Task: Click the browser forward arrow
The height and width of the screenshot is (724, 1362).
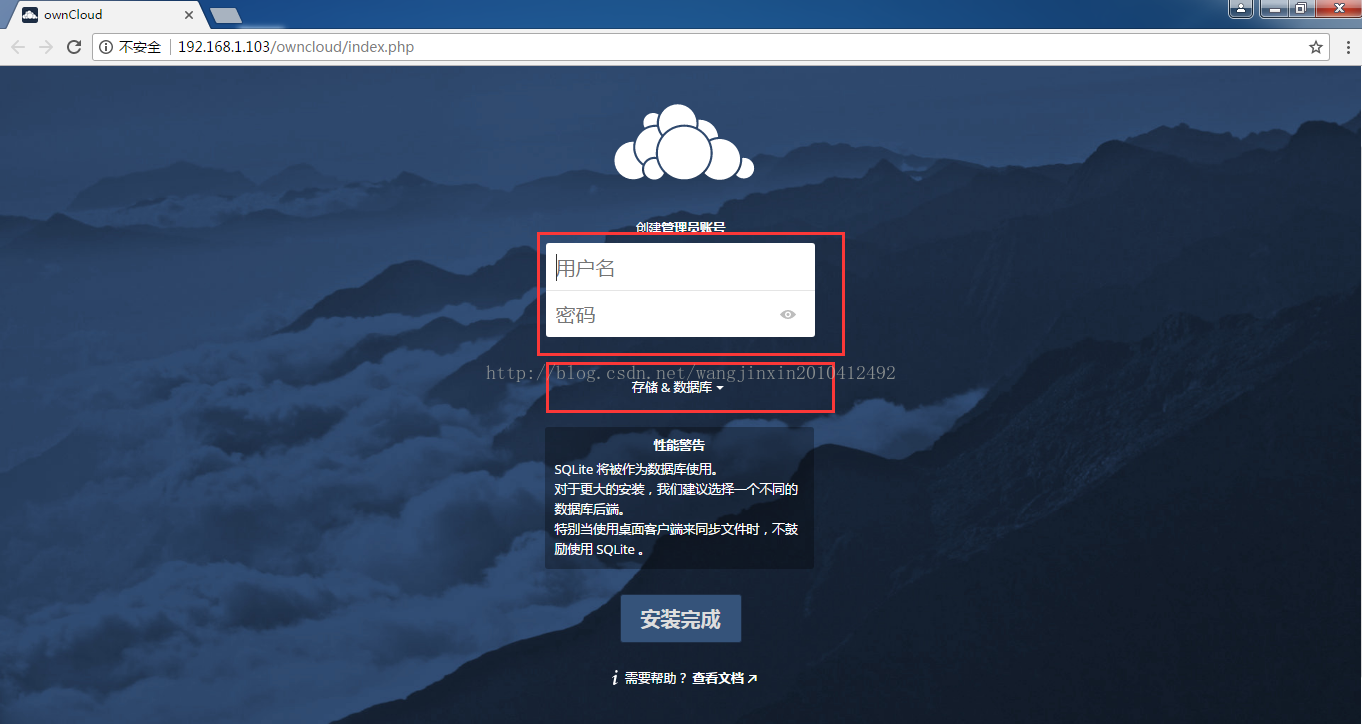Action: 46,47
